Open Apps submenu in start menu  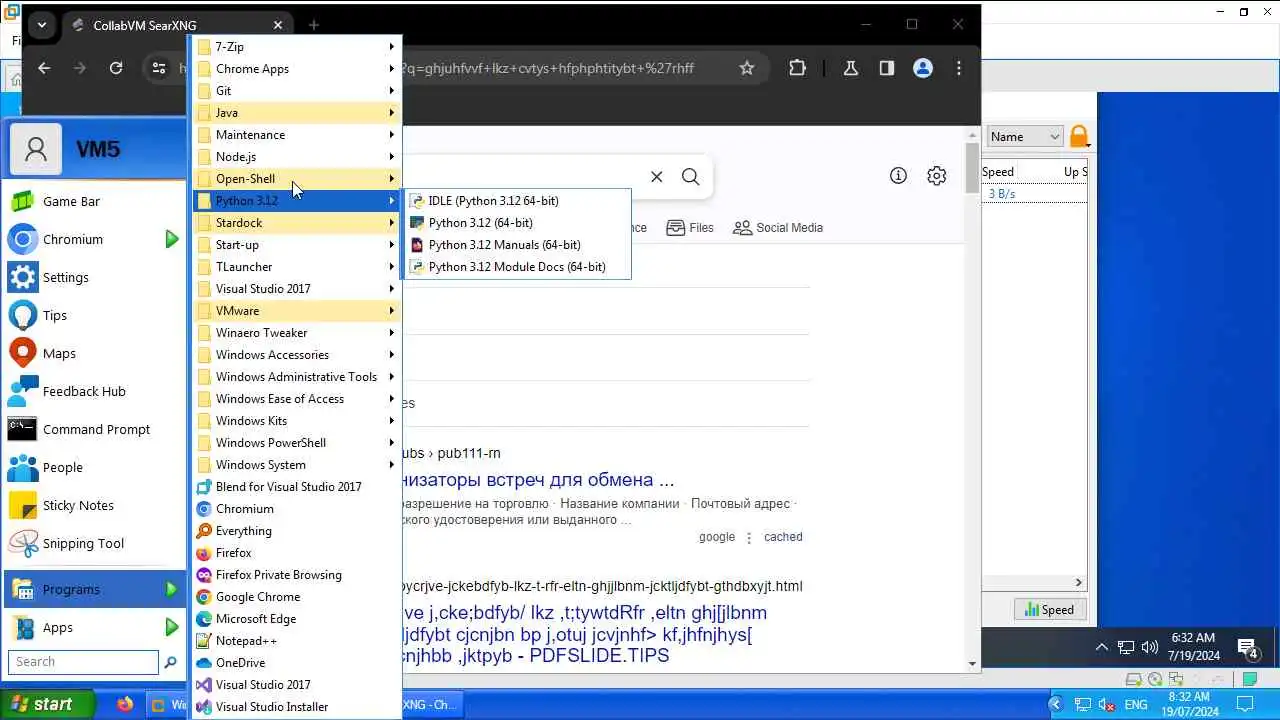click(94, 627)
